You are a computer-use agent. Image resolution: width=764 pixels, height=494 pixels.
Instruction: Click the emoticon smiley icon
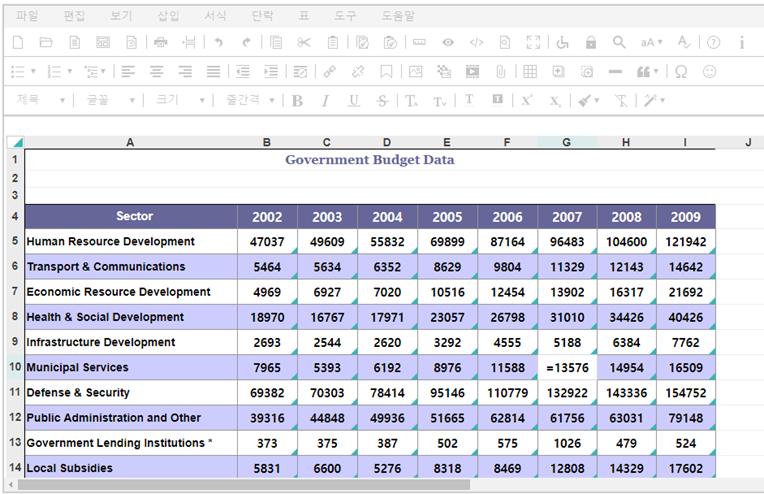tap(710, 71)
